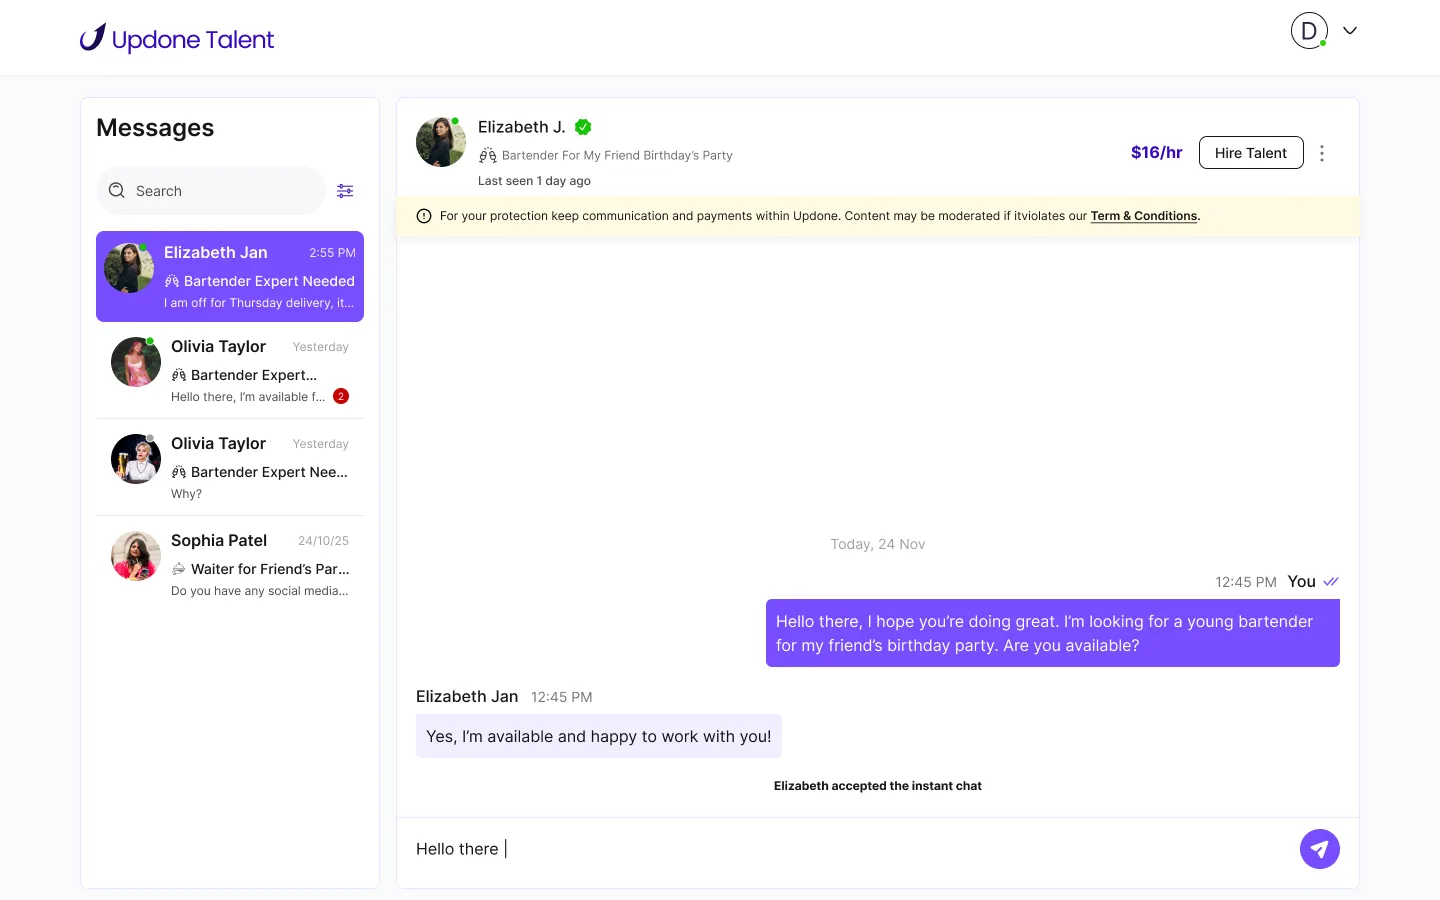
Task: Click Elizabeth J.'s verified badge
Action: point(583,127)
